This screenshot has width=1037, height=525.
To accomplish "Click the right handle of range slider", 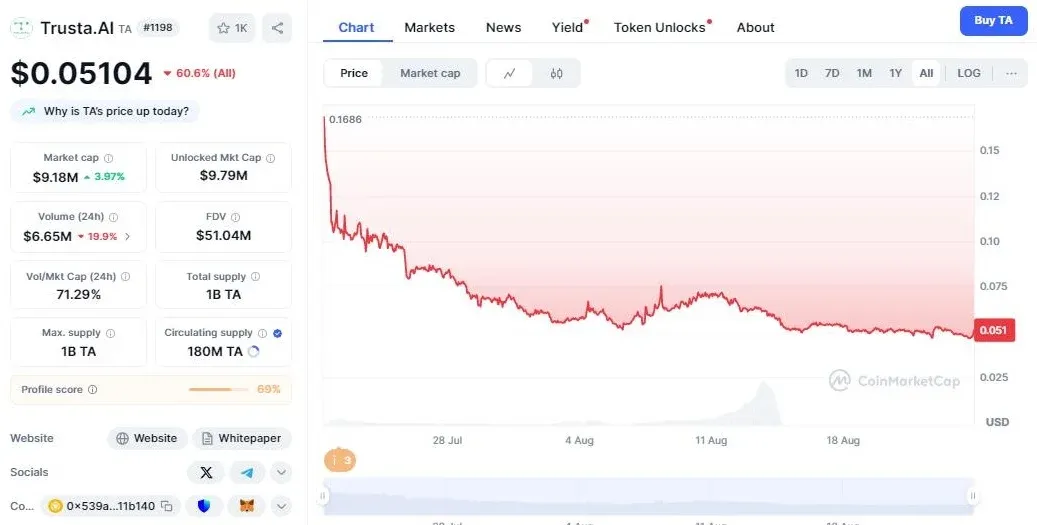I will point(972,495).
